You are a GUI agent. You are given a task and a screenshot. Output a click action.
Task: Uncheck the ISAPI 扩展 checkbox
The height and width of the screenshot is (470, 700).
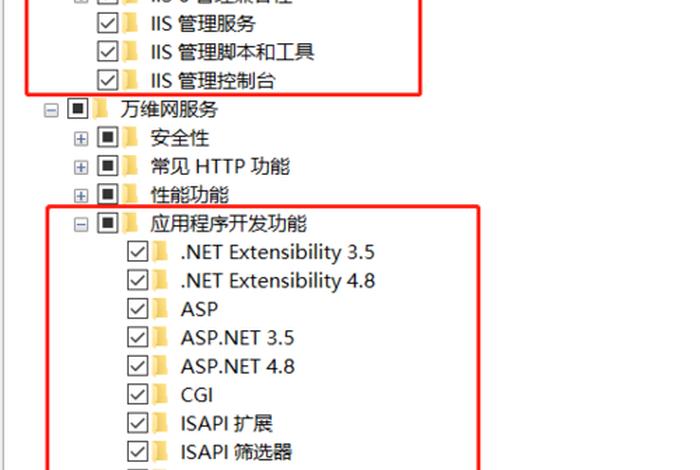click(x=138, y=423)
